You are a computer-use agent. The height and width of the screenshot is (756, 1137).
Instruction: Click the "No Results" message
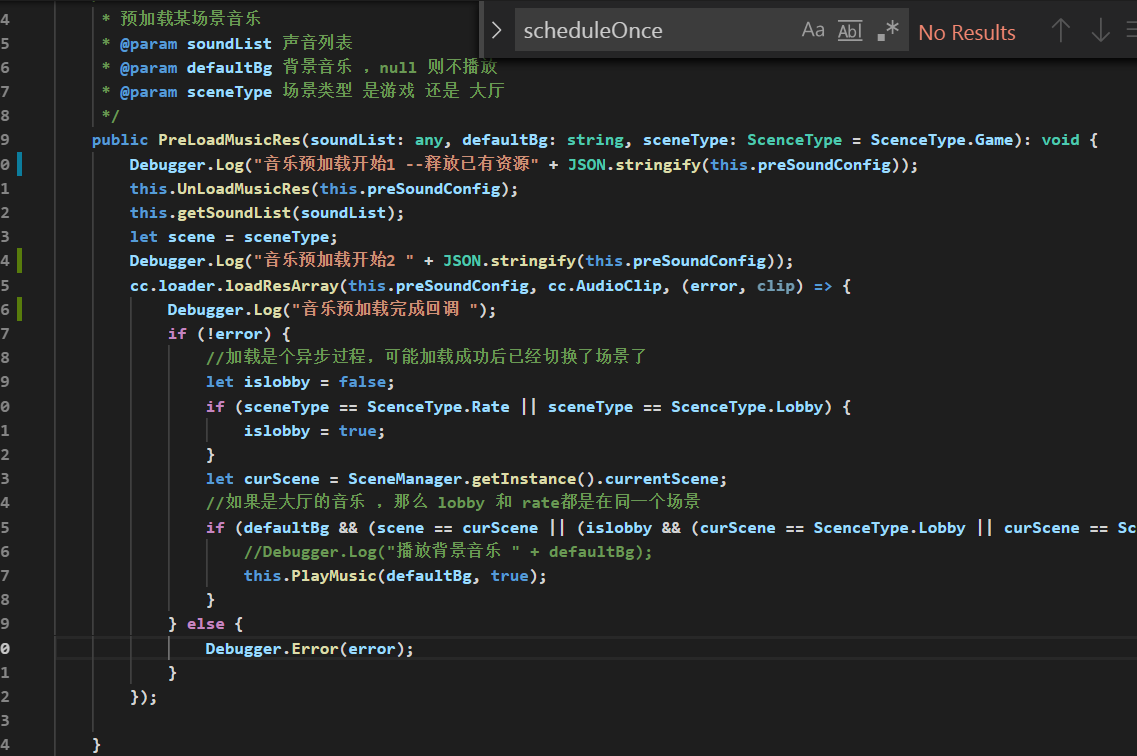[967, 33]
